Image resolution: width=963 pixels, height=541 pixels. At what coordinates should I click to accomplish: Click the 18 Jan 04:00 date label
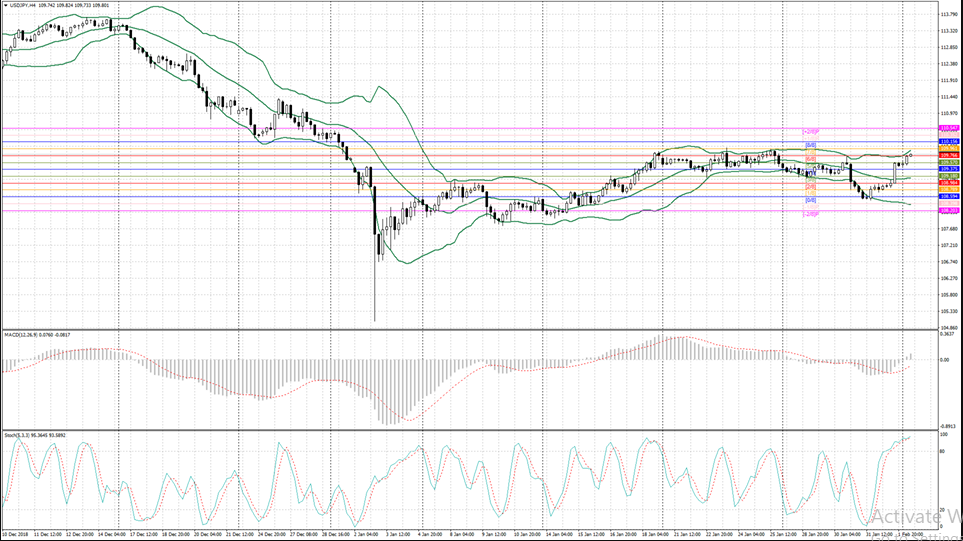coord(655,535)
